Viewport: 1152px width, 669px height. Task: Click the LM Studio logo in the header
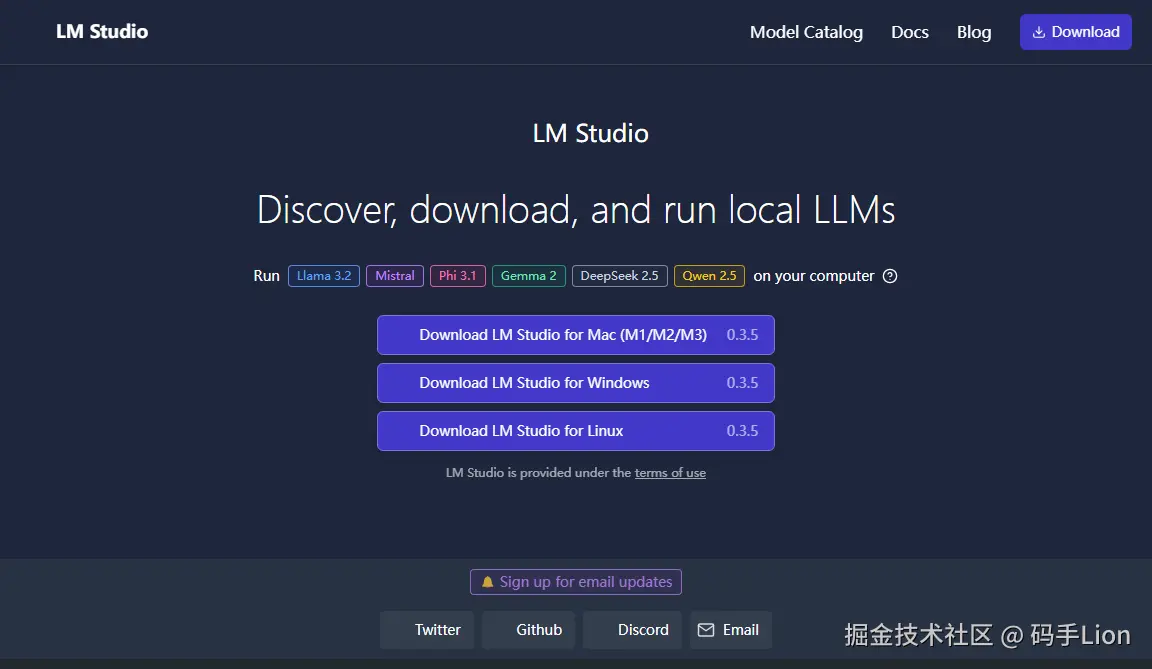[101, 31]
